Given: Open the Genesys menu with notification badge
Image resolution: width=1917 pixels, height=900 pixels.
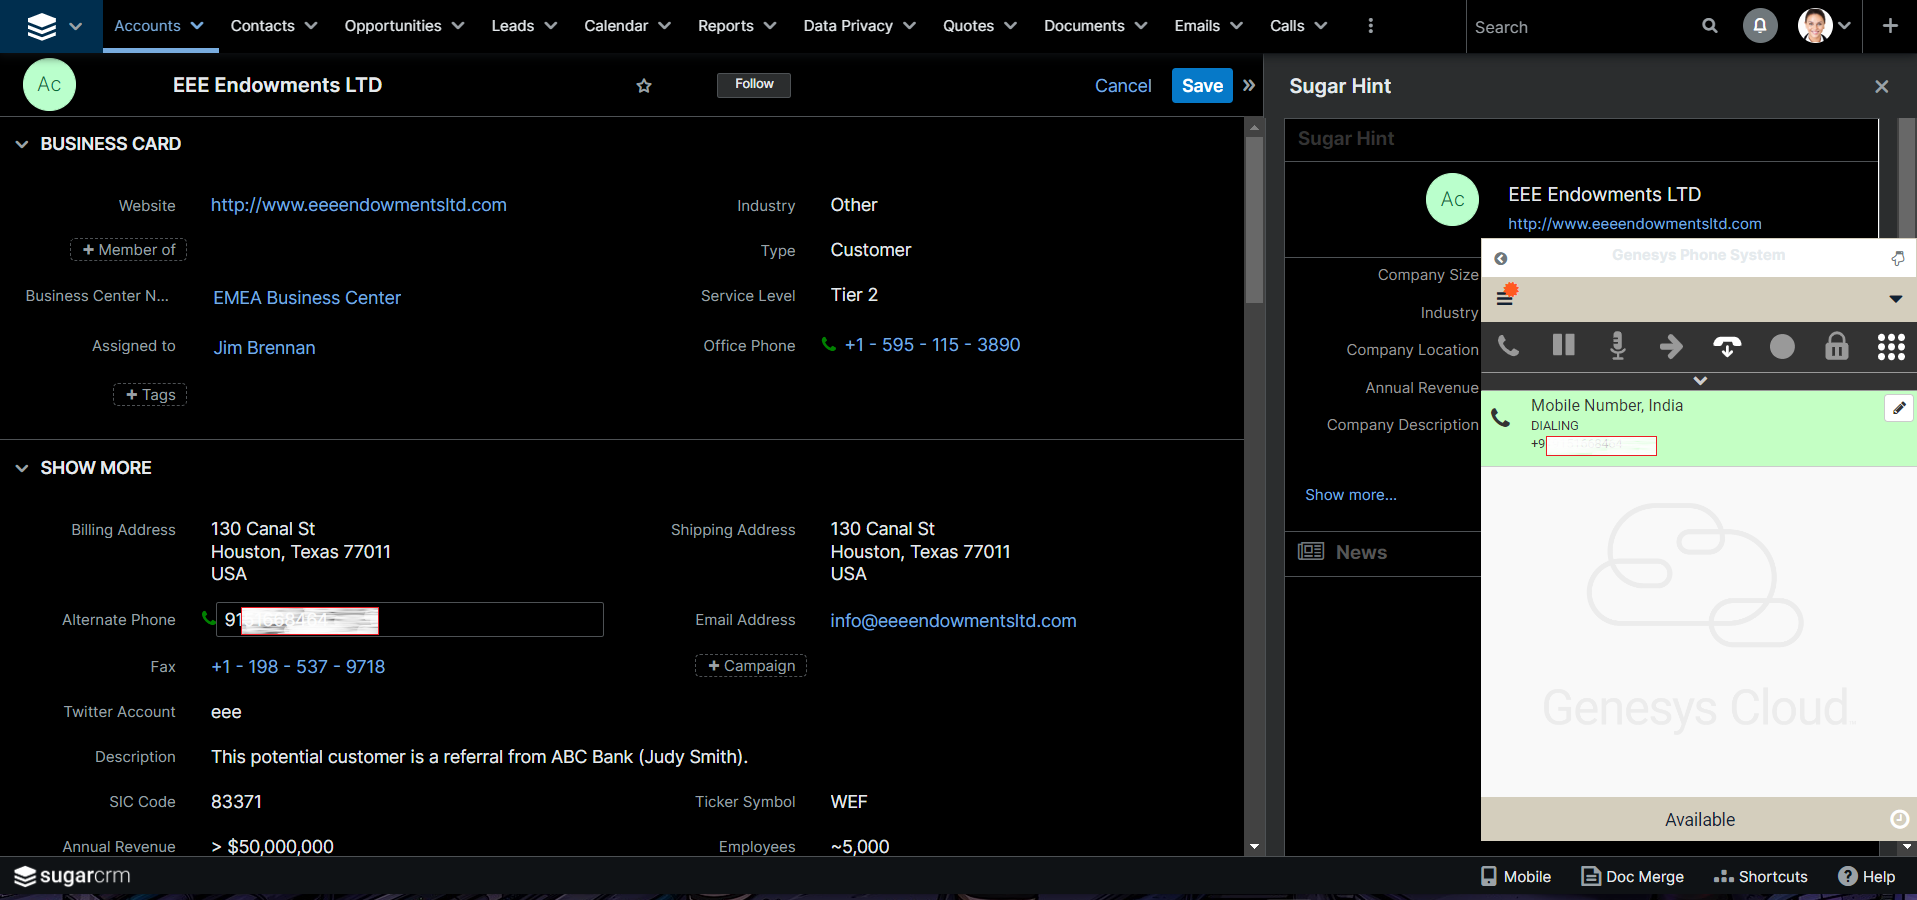Looking at the screenshot, I should pos(1506,295).
